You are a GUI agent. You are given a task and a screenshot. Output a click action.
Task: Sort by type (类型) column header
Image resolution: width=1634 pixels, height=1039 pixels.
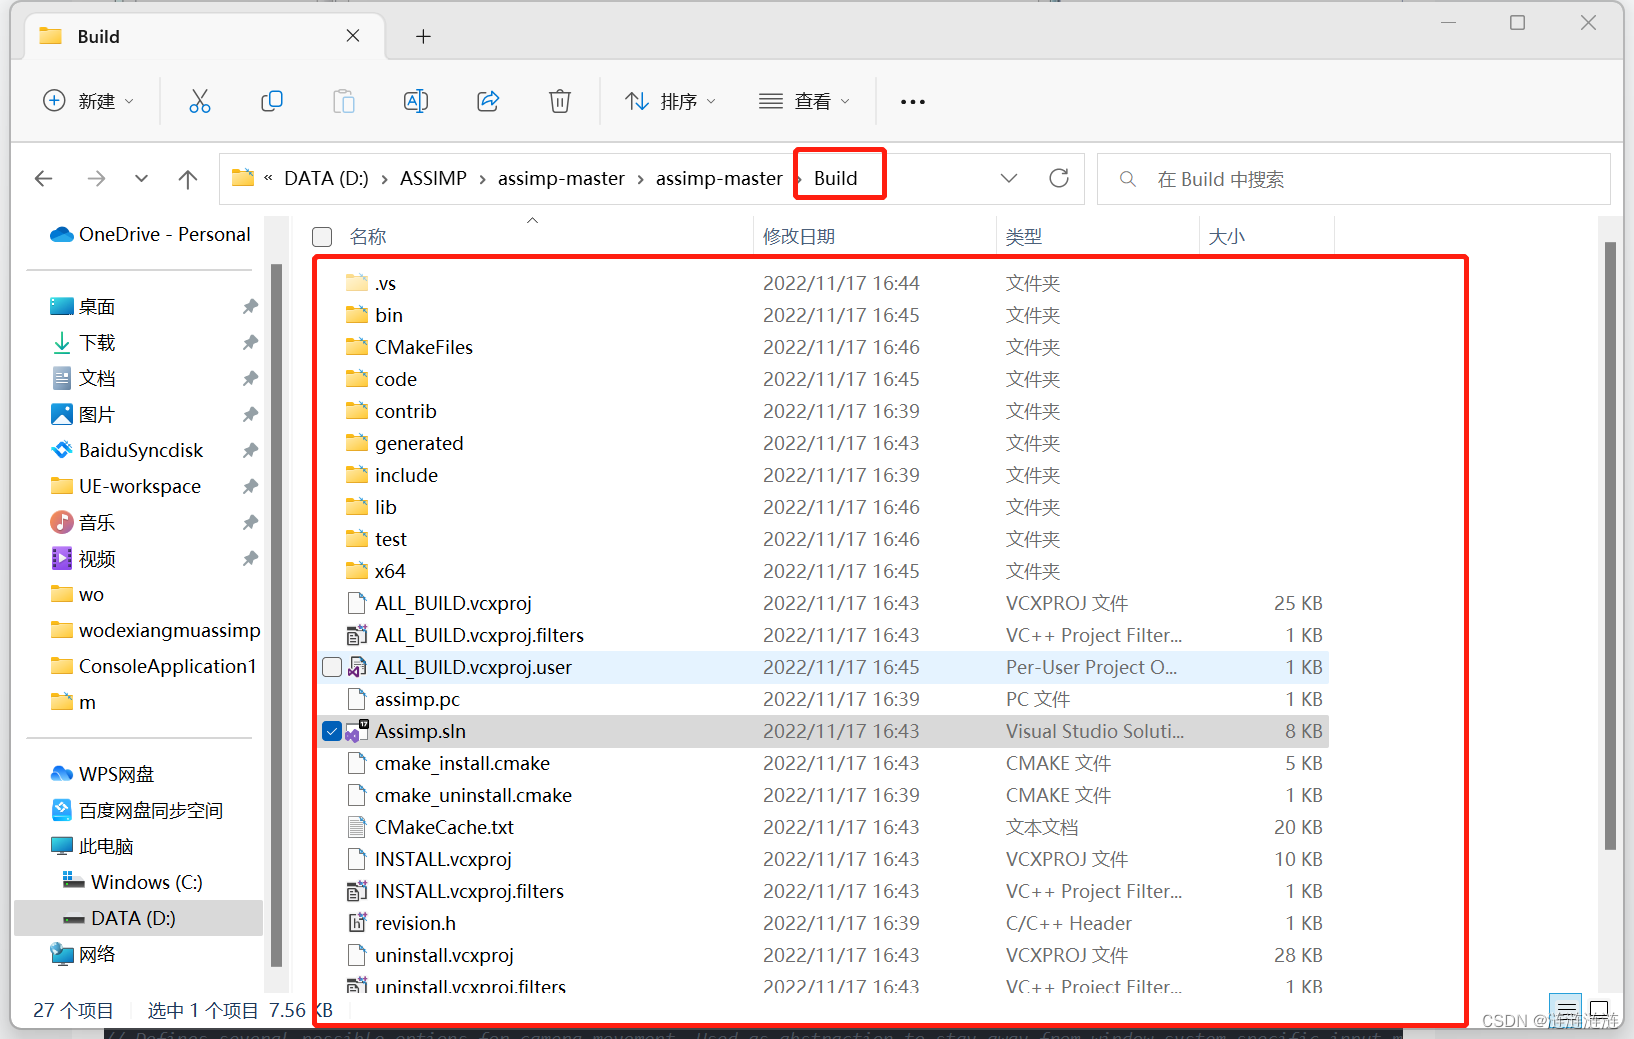click(x=1024, y=237)
